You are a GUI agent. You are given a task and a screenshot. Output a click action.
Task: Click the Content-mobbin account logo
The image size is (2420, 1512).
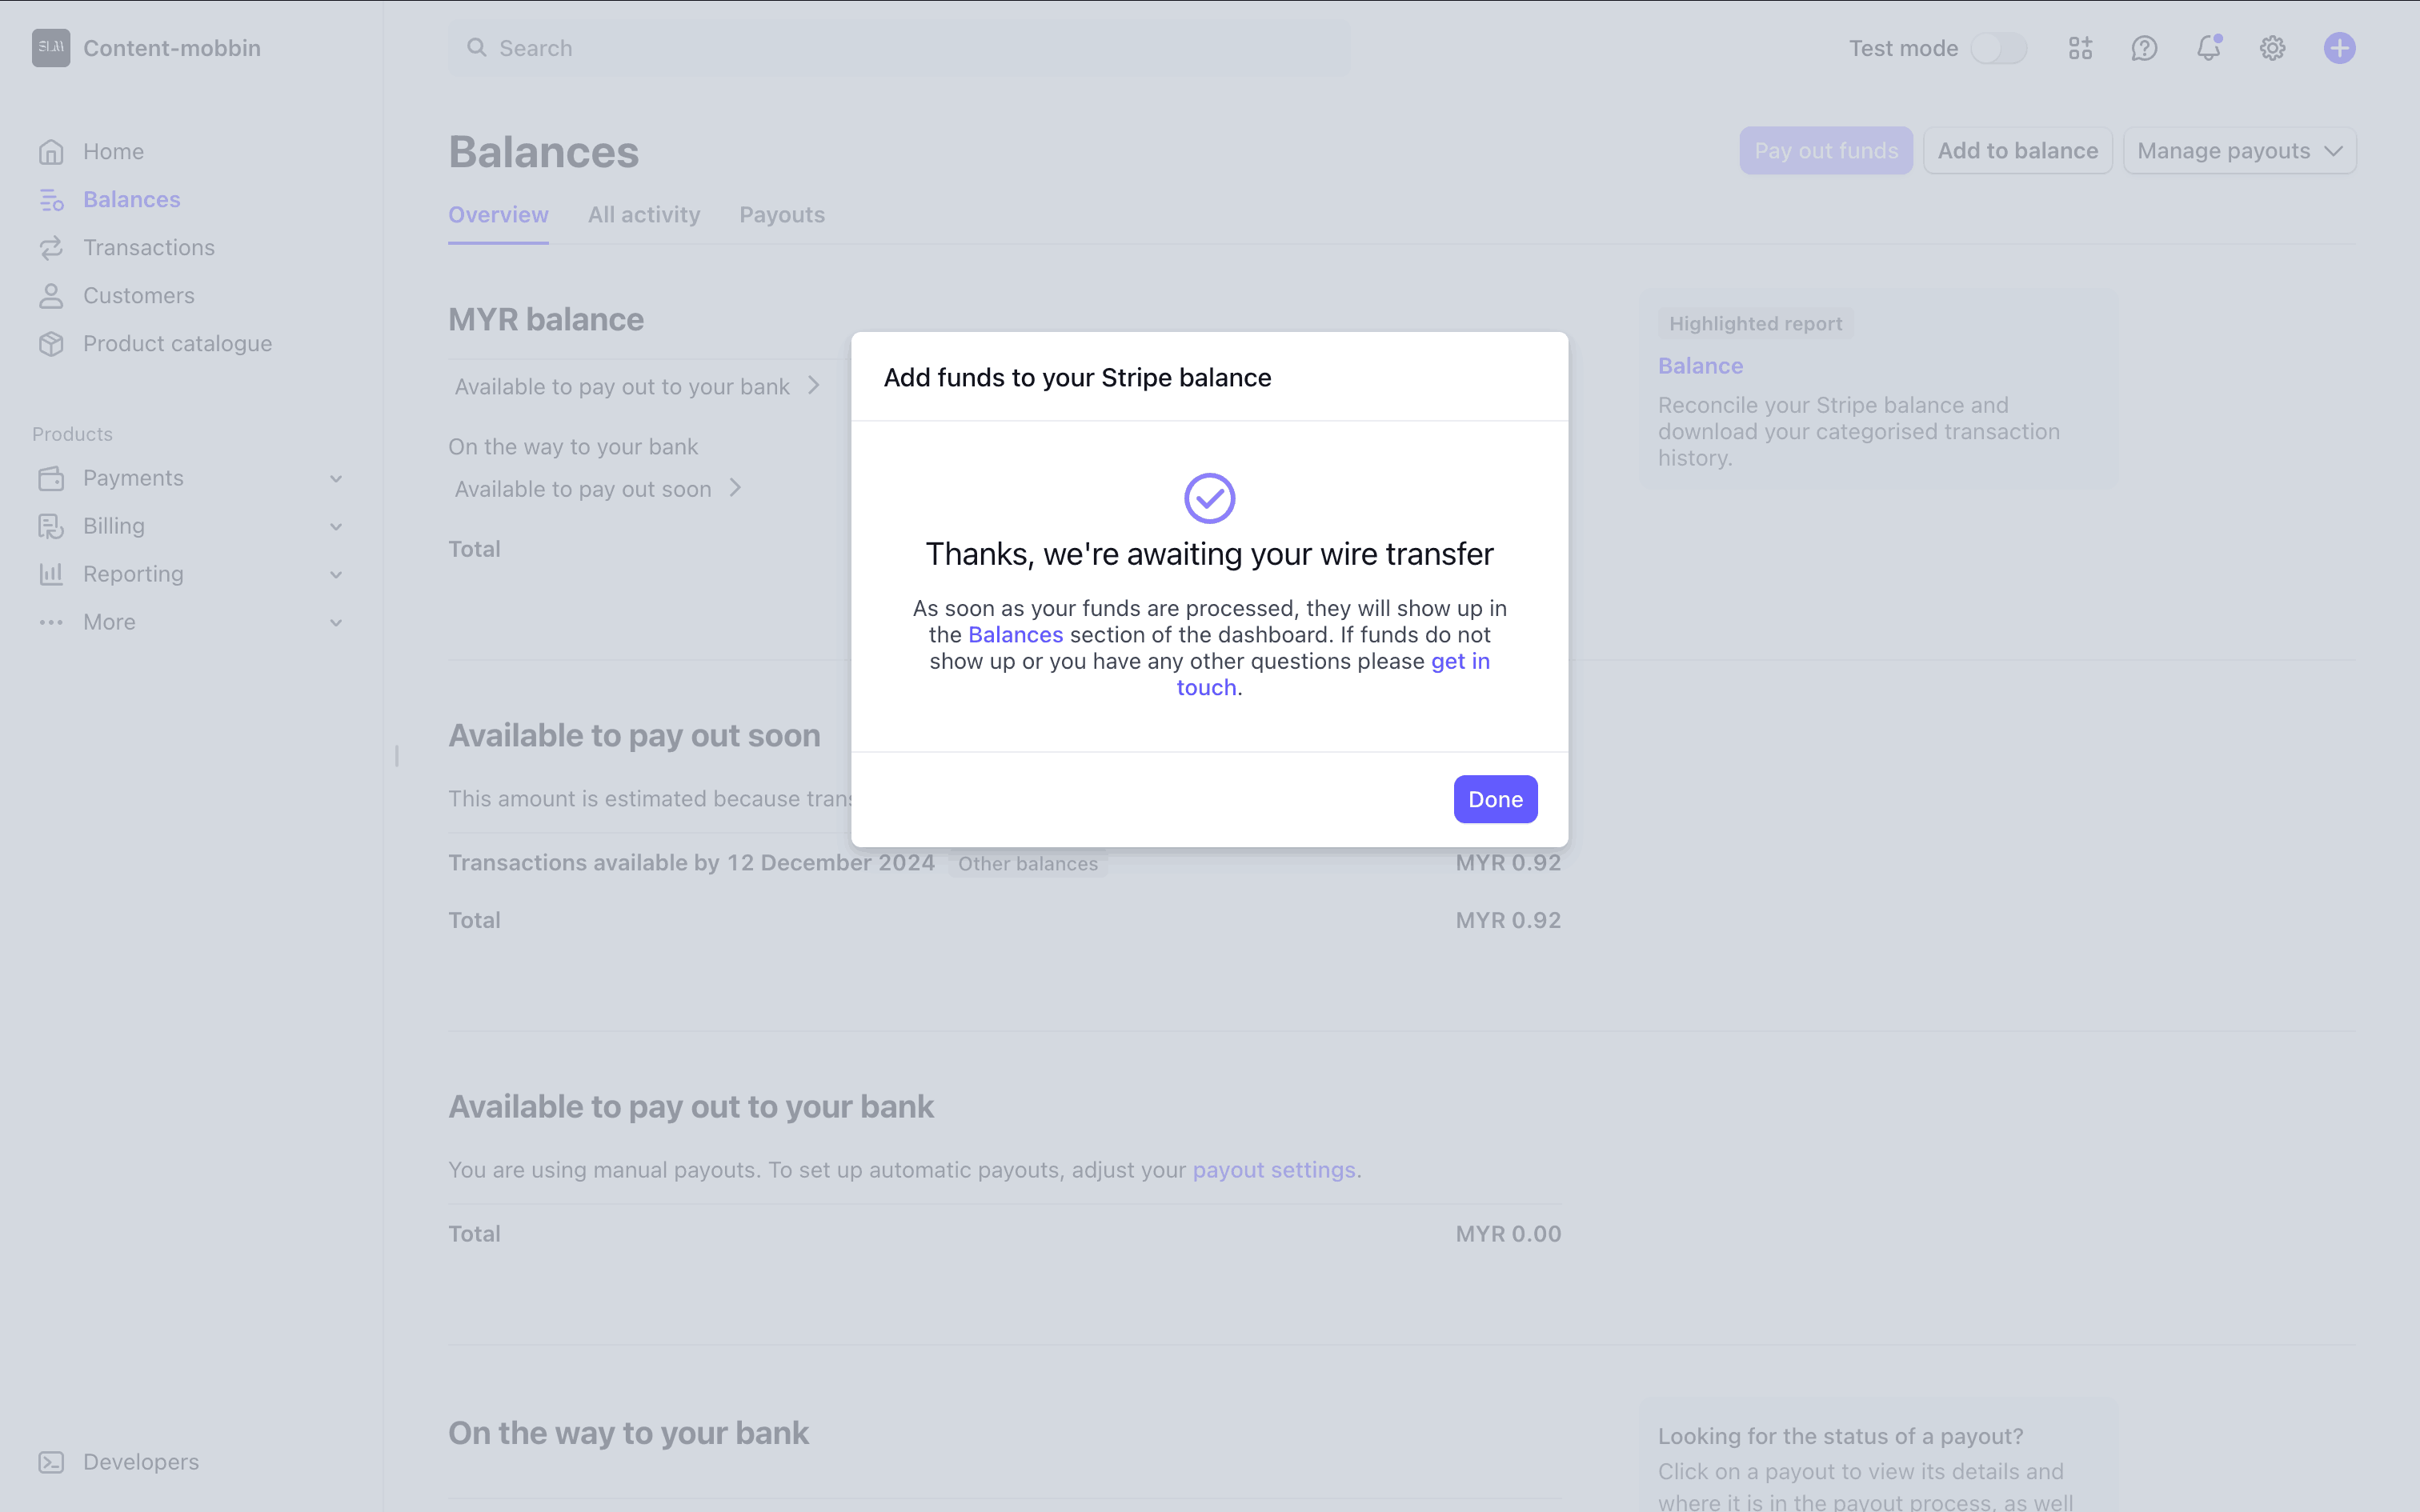[x=51, y=48]
